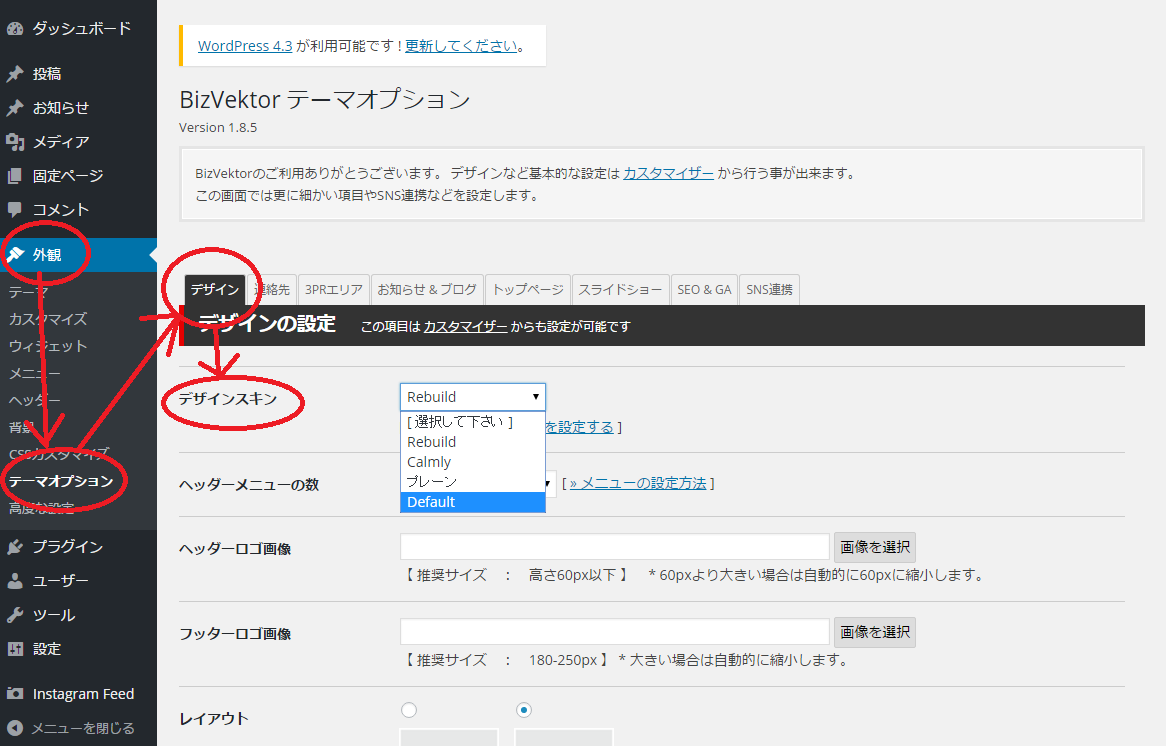Open the ヘッダーメニューの数 dropdown arrow
This screenshot has height=746, width=1166.
click(x=549, y=484)
